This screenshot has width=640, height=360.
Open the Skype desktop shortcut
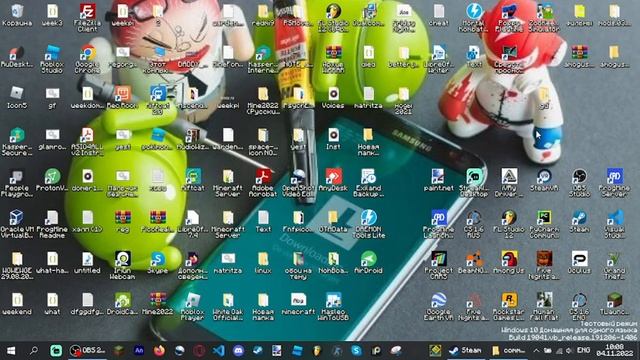pos(158,262)
